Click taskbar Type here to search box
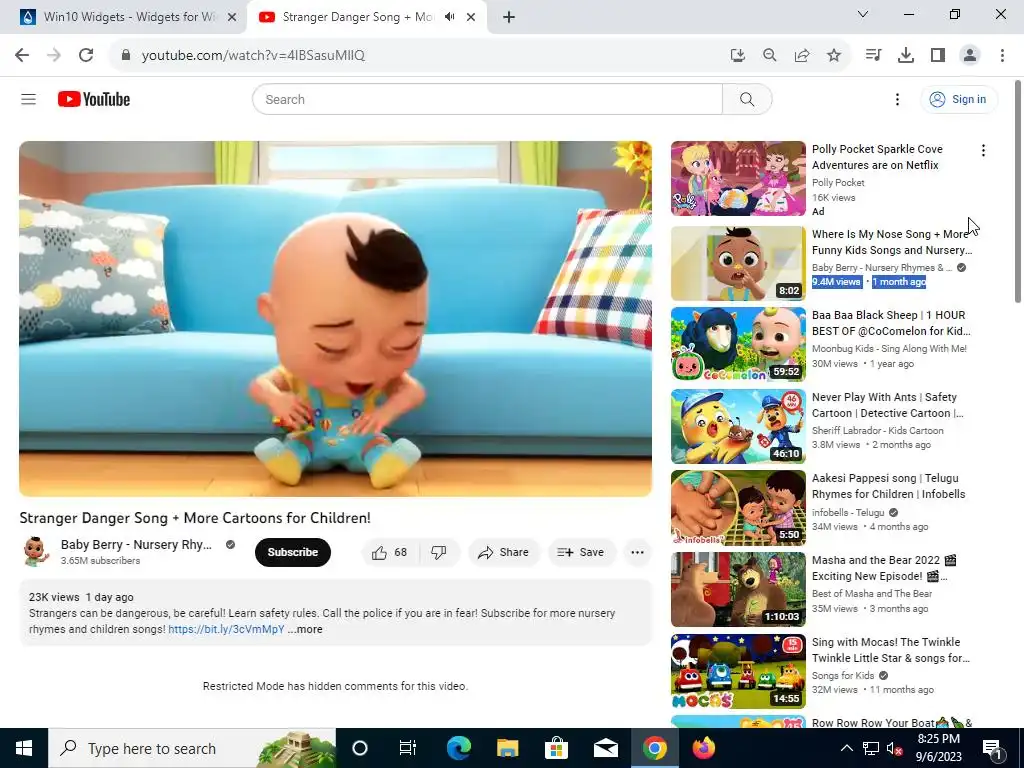 (x=192, y=748)
